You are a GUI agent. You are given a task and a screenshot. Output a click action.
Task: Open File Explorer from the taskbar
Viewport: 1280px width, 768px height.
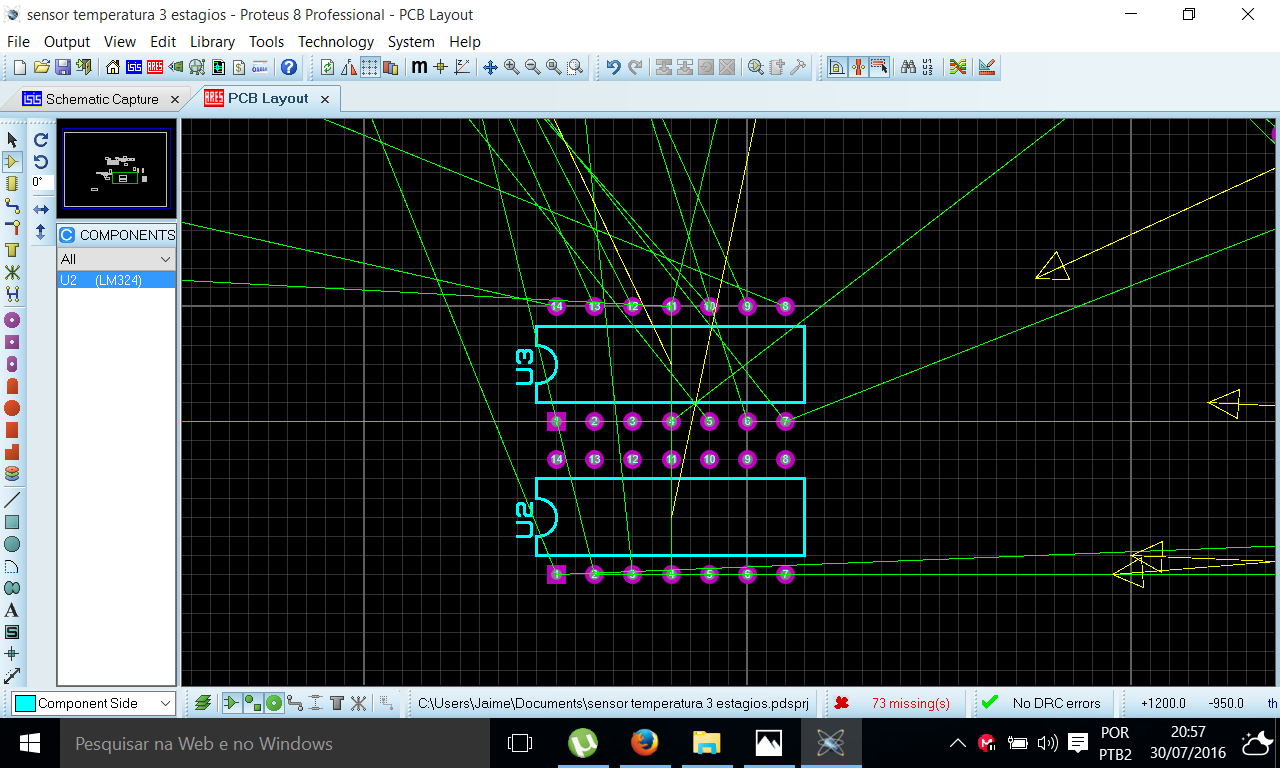tap(707, 743)
